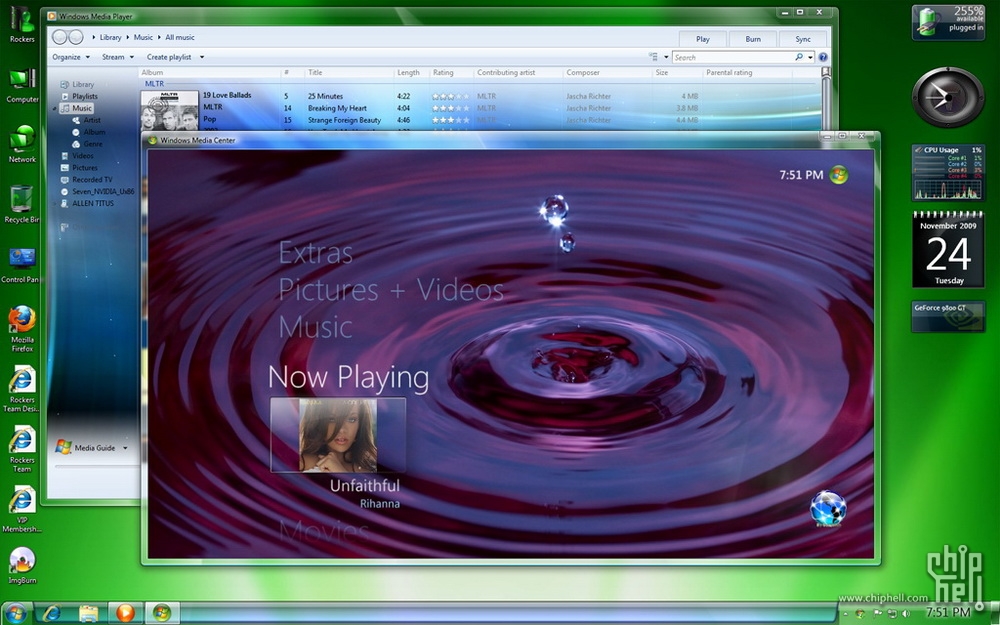Select Extras in Media Center menu
This screenshot has height=625, width=1000.
pos(316,253)
